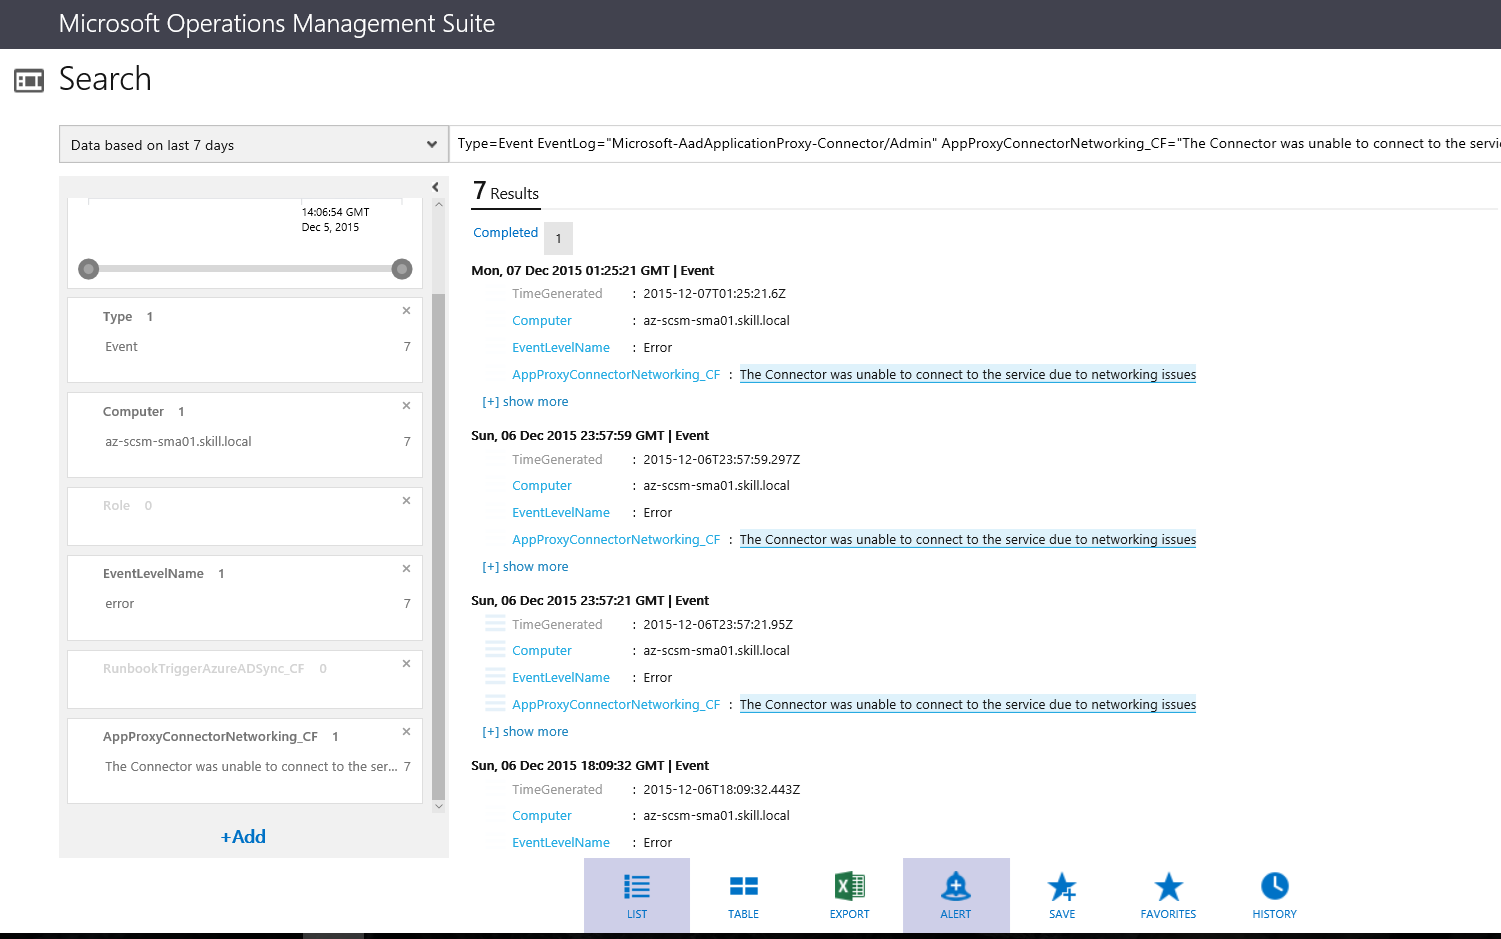Click the left handle of time range slider

tap(89, 269)
